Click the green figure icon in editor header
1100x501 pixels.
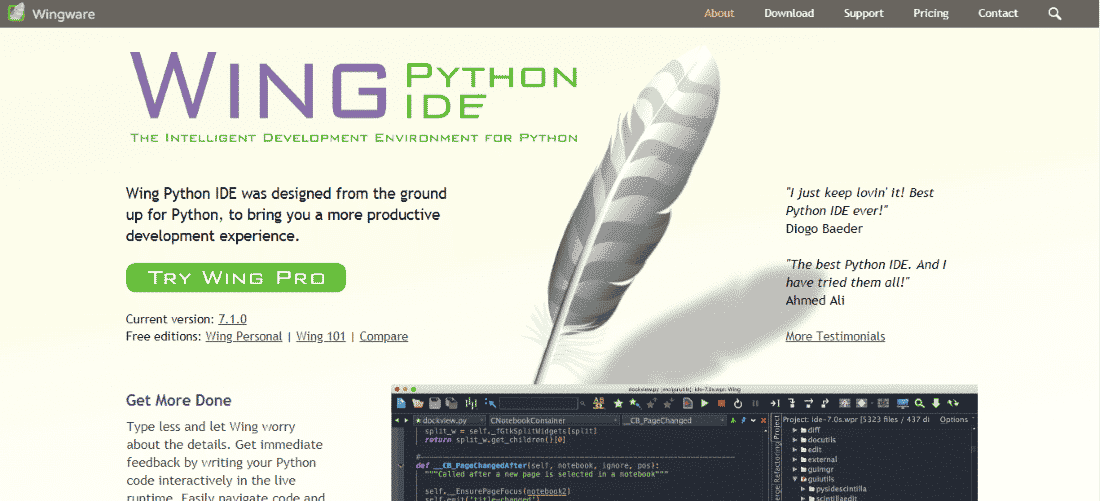click(x=733, y=421)
